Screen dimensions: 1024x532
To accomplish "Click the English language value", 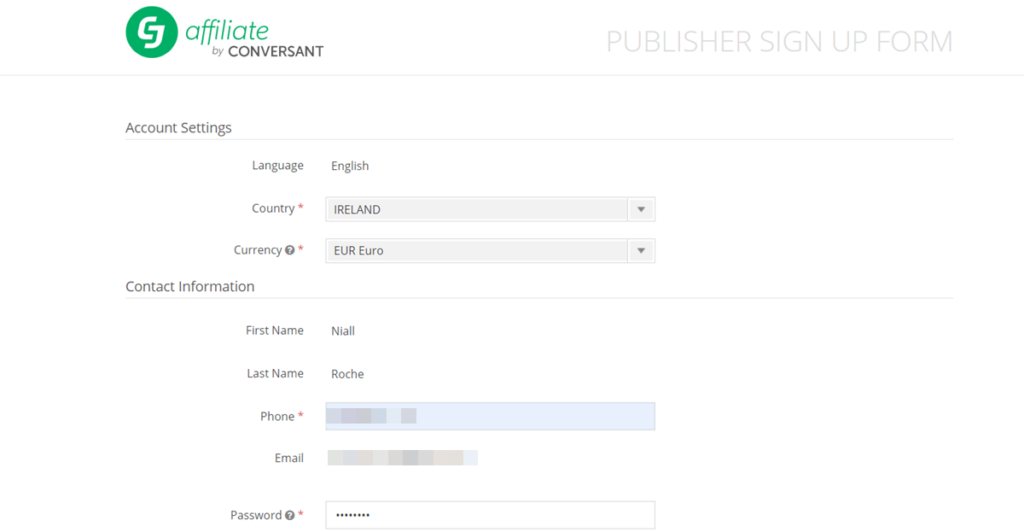I will (350, 166).
